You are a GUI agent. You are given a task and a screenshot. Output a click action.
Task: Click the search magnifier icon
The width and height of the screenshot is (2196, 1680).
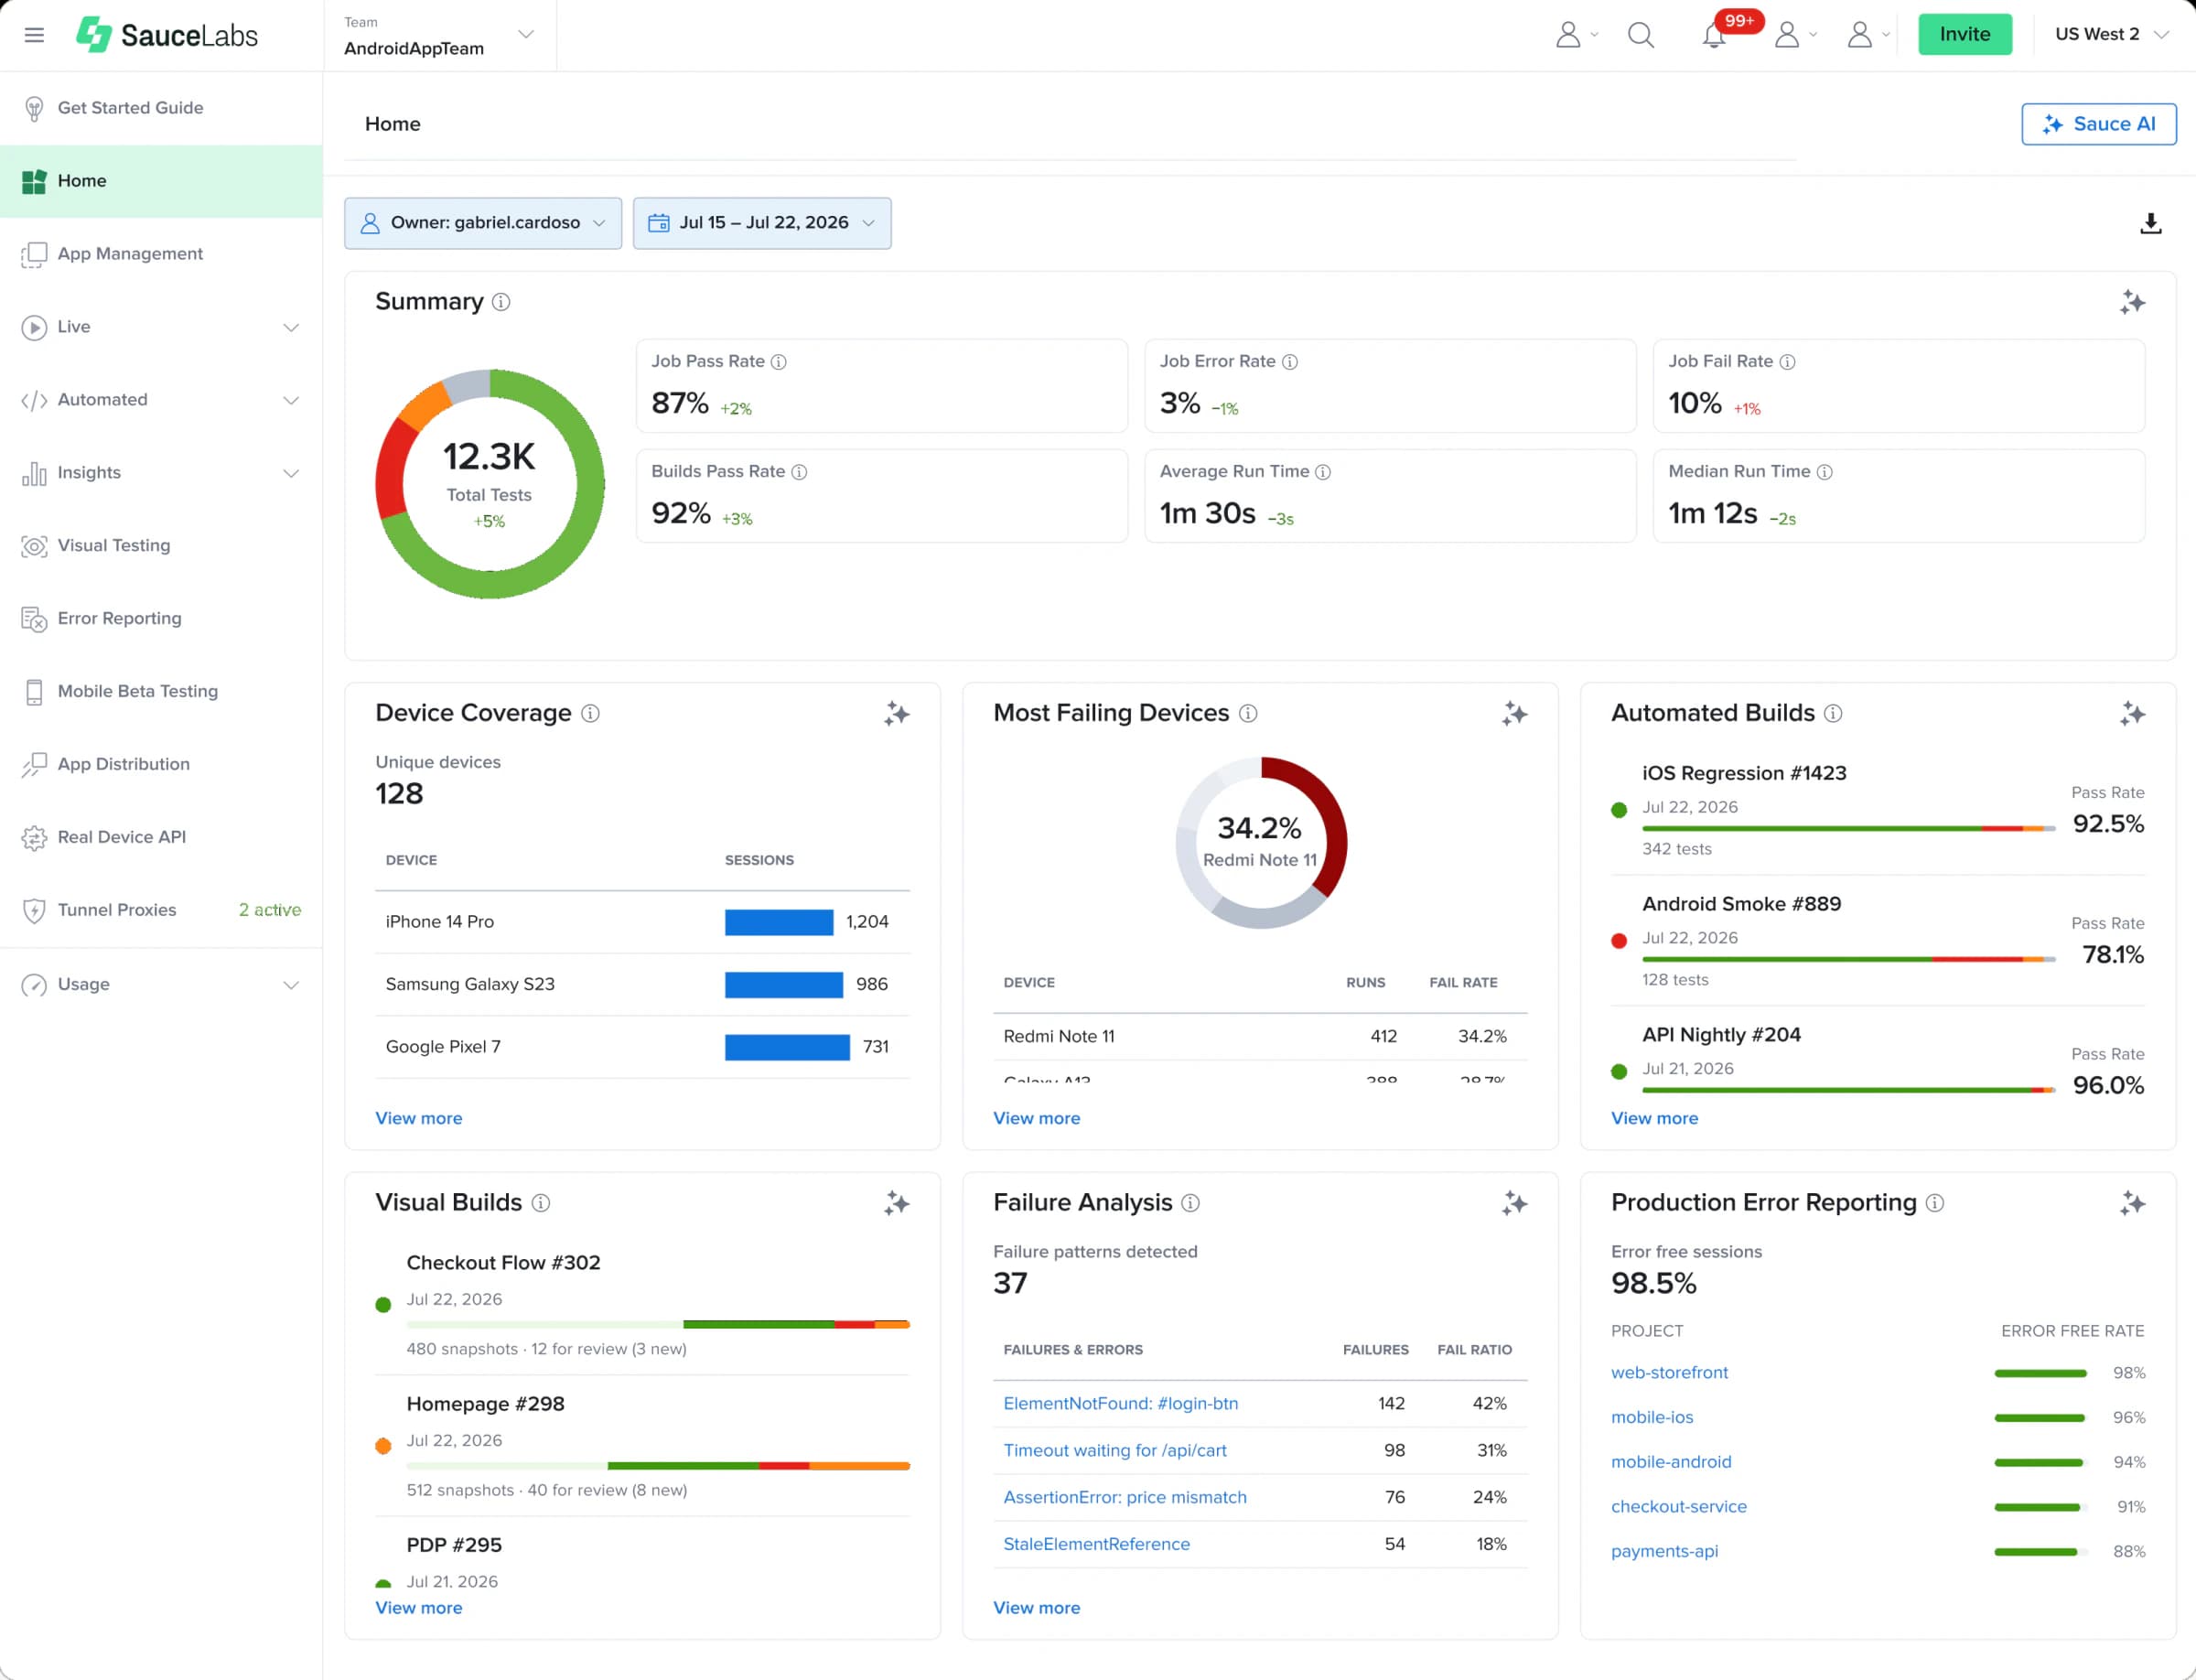click(1640, 35)
